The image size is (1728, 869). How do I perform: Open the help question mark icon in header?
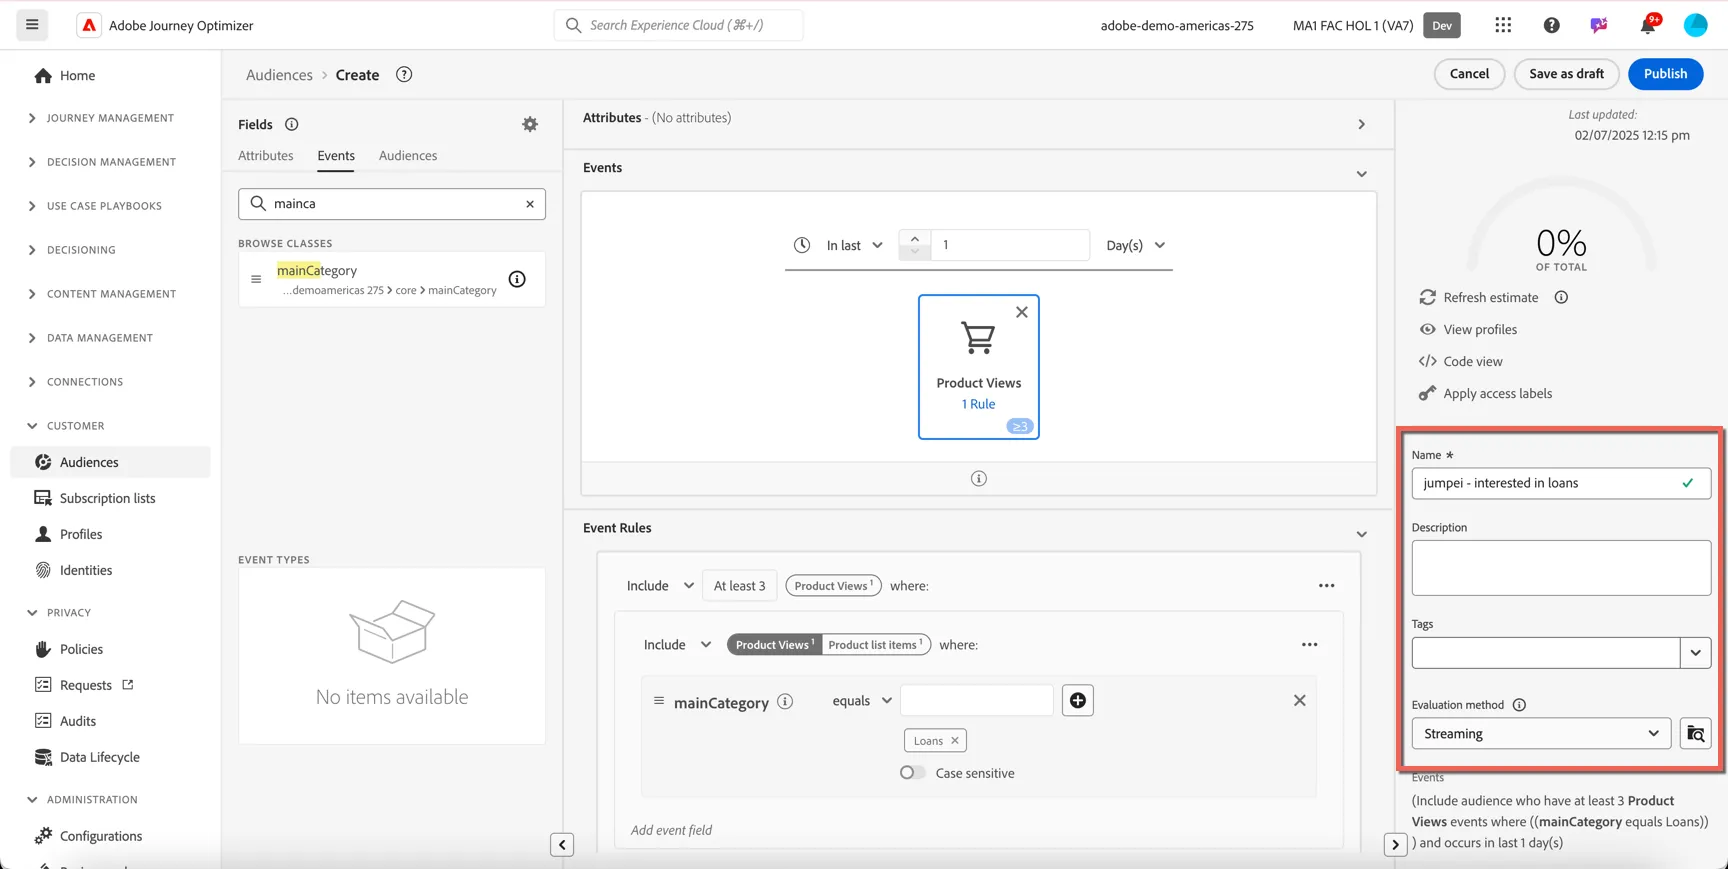click(1551, 25)
